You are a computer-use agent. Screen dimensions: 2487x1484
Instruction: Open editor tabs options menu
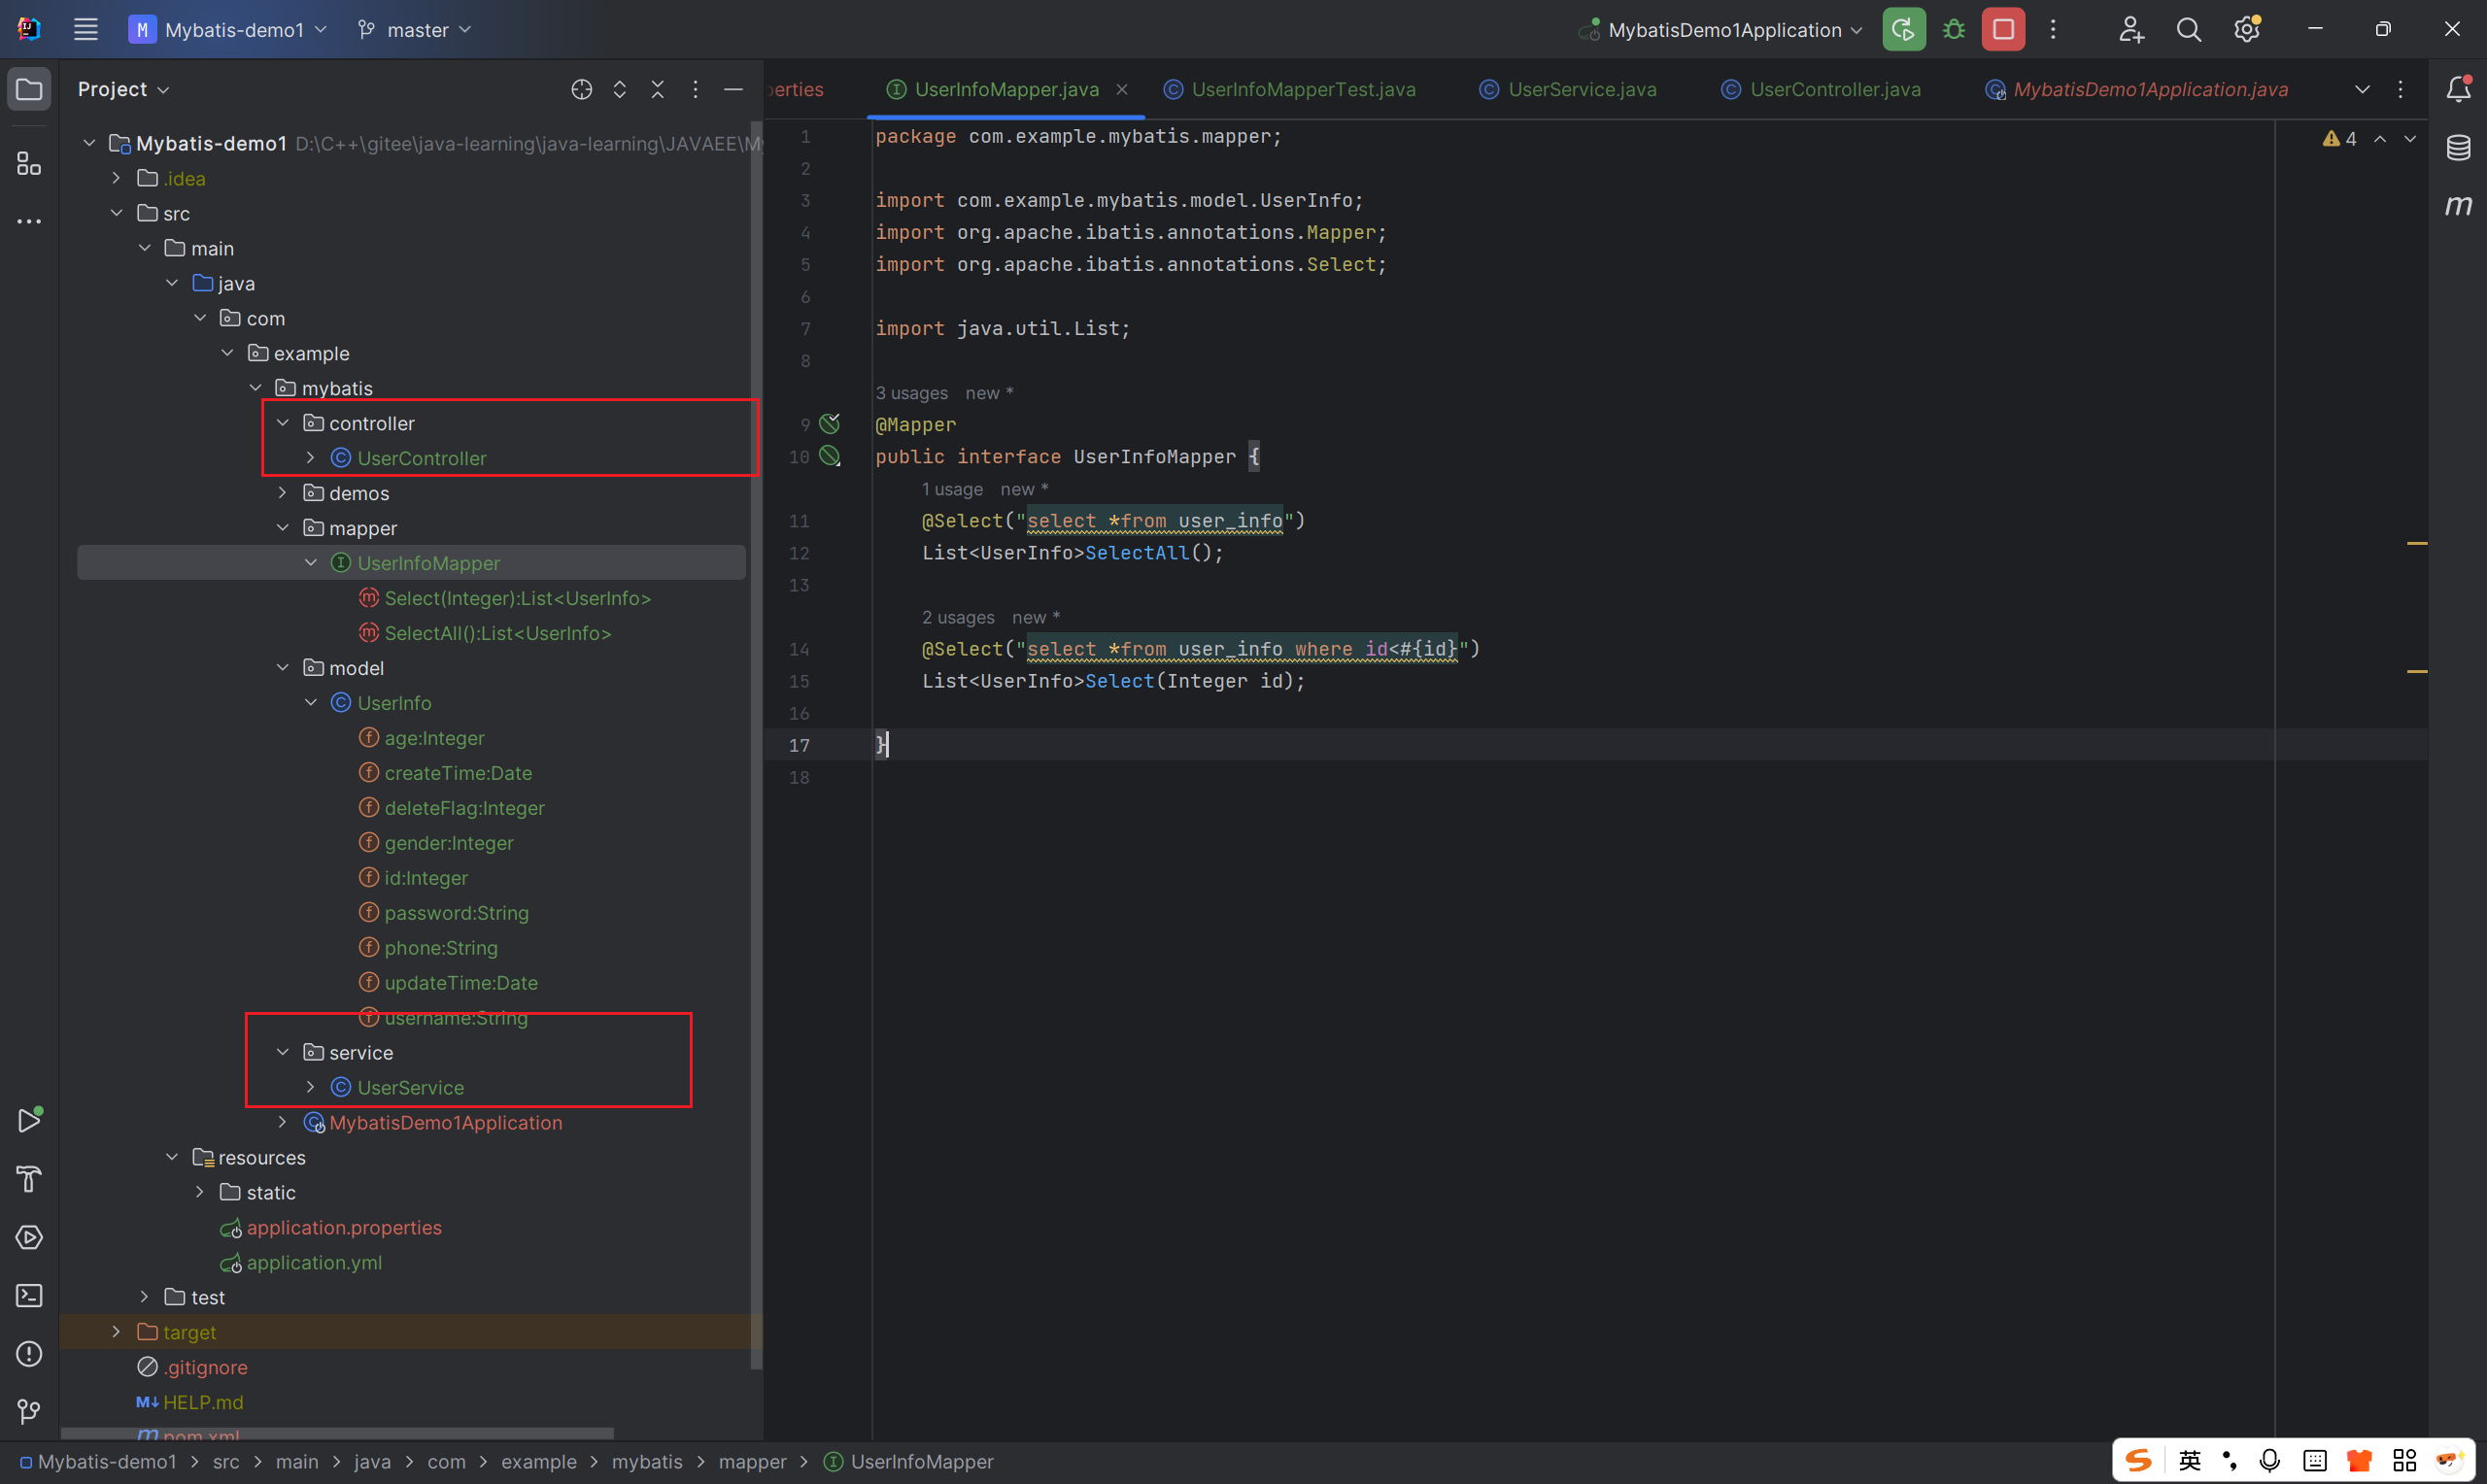(x=2400, y=90)
